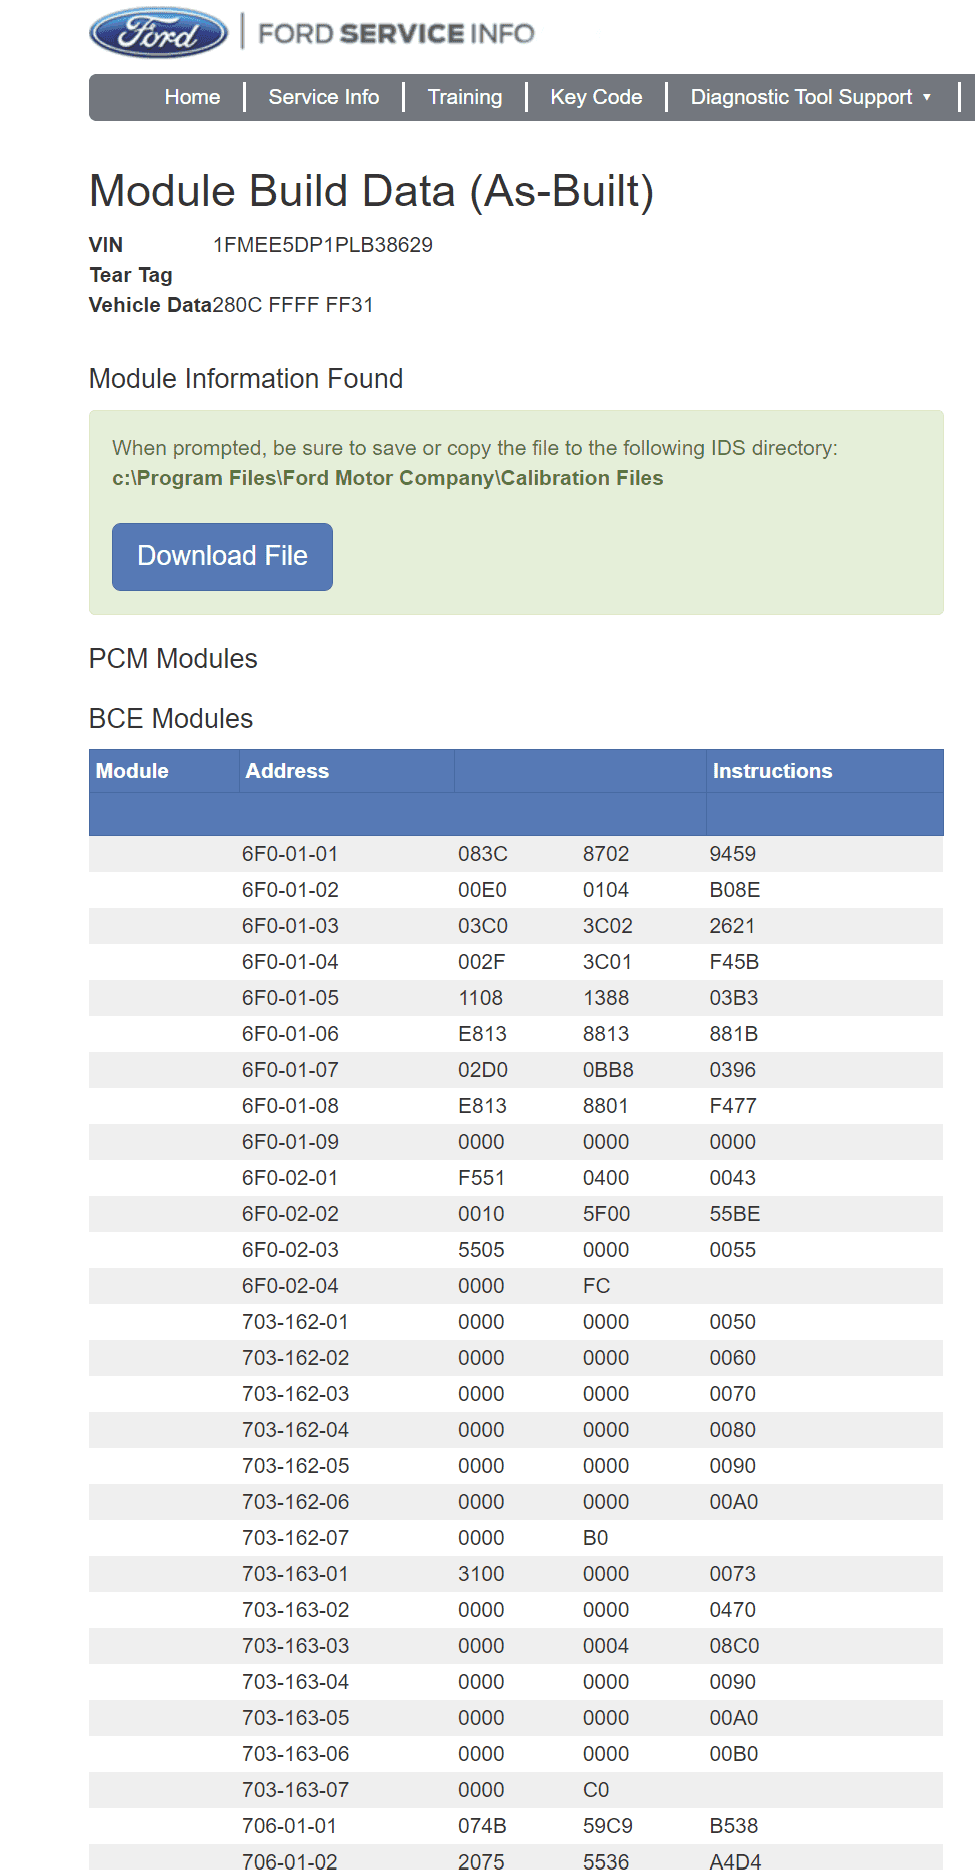Click the FORD SERVICE INFO title
The width and height of the screenshot is (975, 1870).
(396, 34)
